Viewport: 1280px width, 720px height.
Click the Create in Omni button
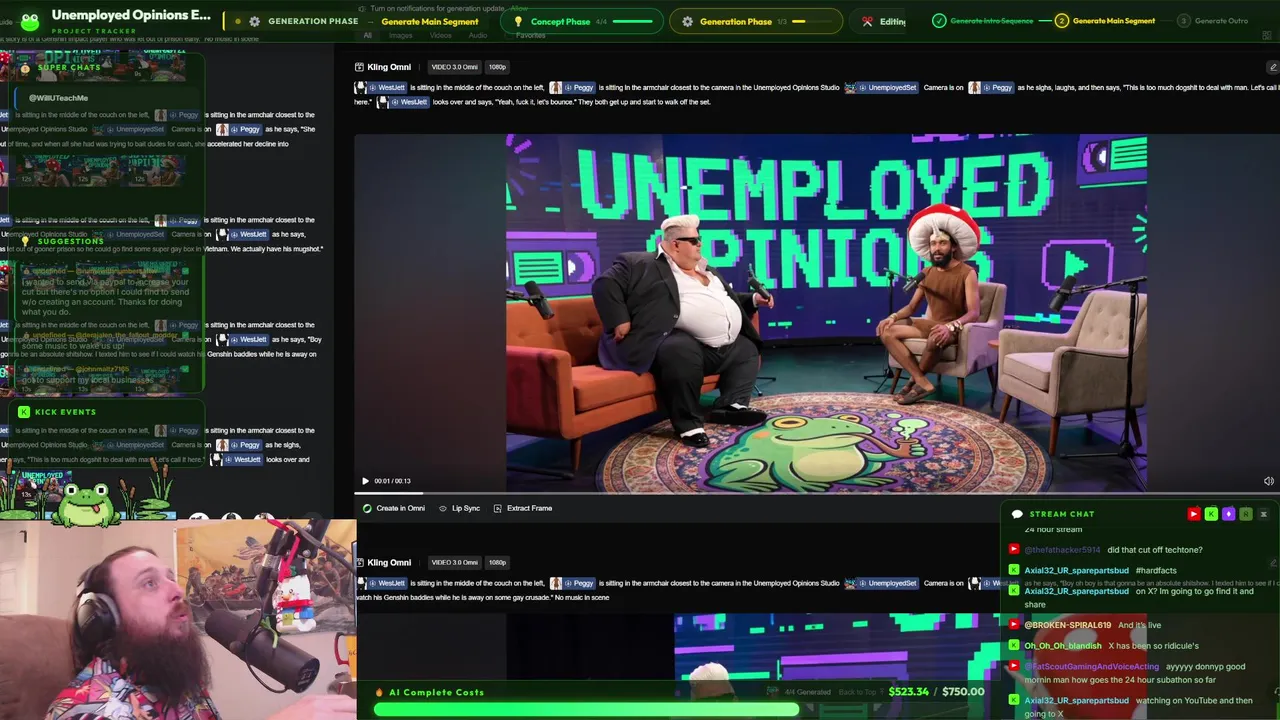coord(393,508)
